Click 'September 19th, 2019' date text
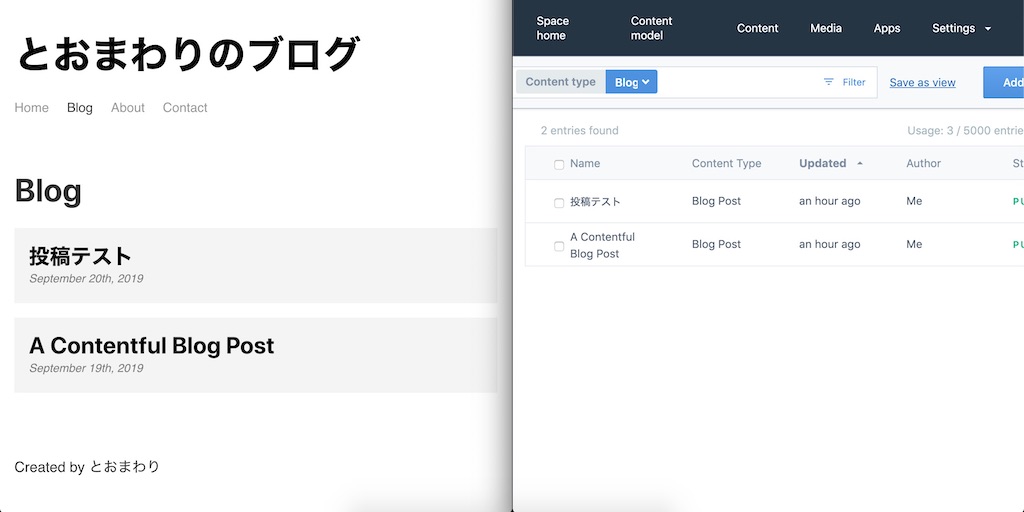Screen dimensions: 1024x512 (86, 368)
